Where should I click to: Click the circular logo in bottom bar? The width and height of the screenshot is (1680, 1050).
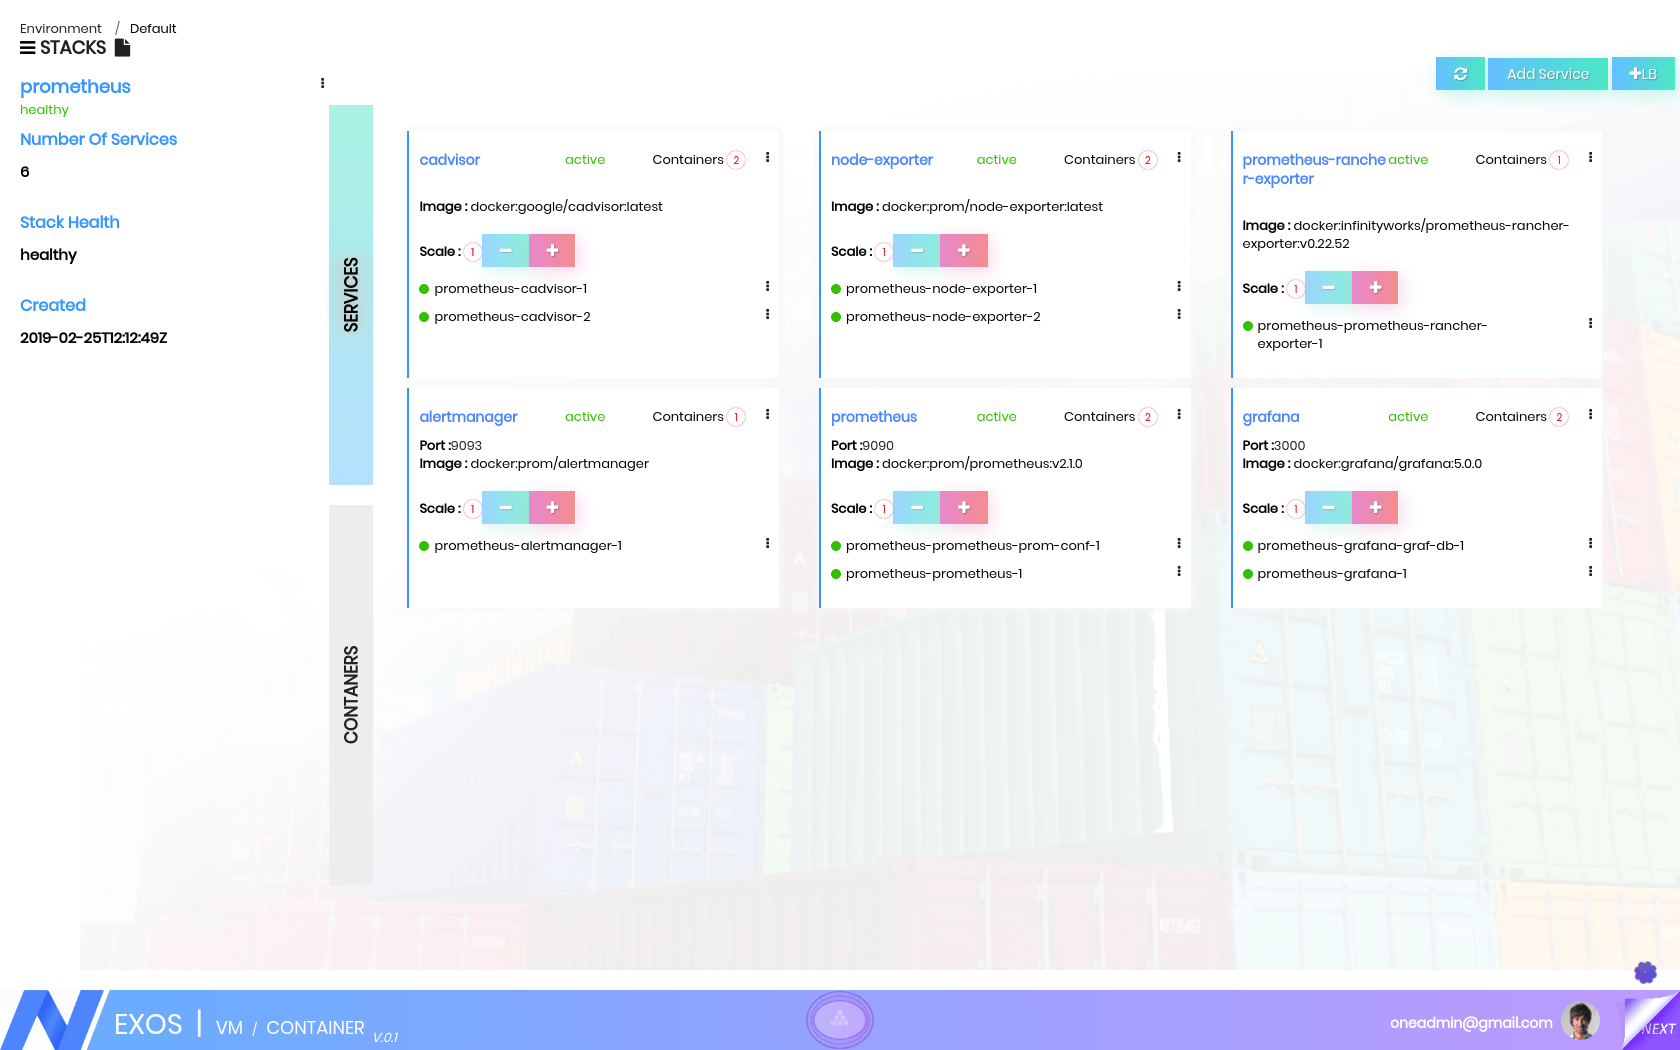point(840,1019)
